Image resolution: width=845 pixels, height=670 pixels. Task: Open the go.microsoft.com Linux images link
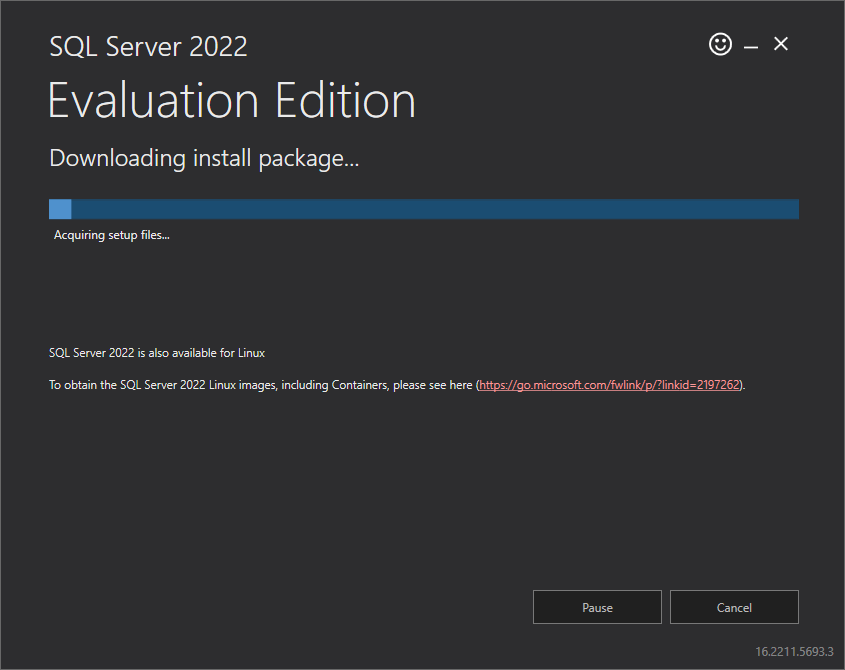click(x=609, y=385)
